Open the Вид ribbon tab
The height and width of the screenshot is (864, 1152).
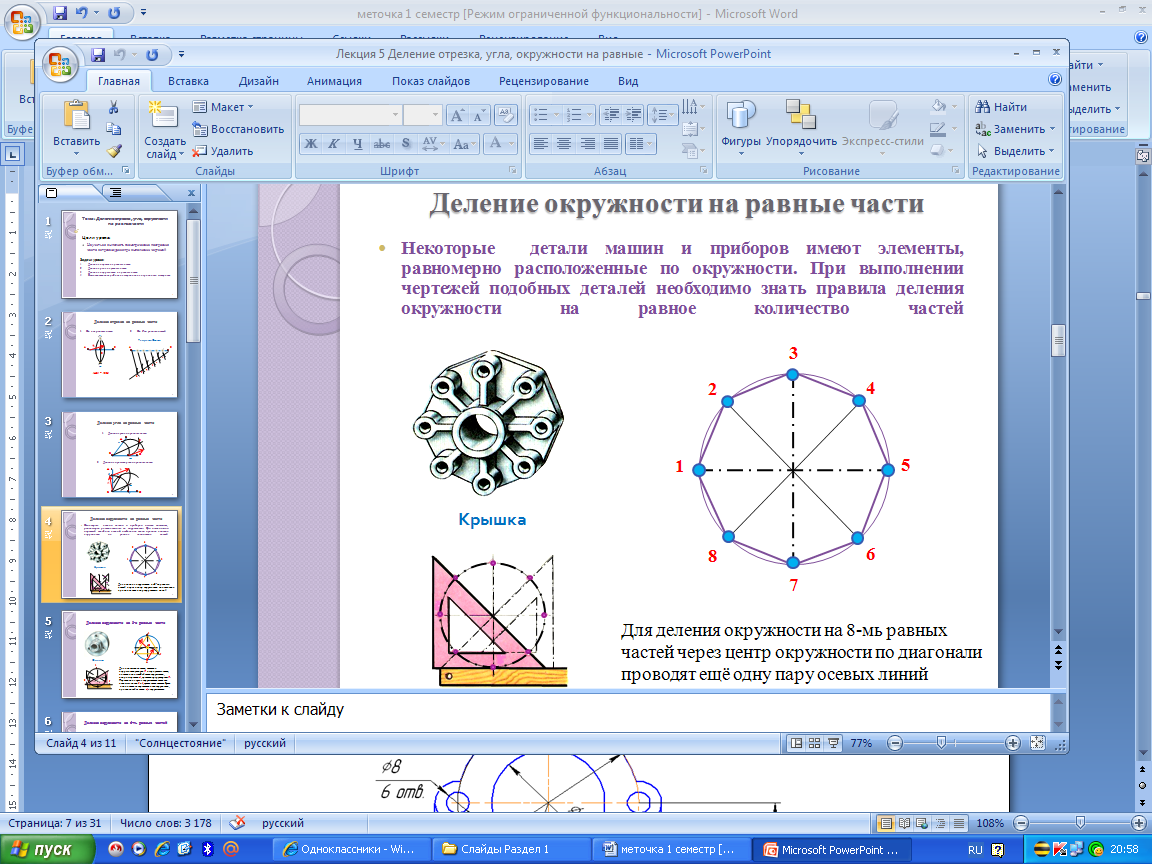coord(628,81)
